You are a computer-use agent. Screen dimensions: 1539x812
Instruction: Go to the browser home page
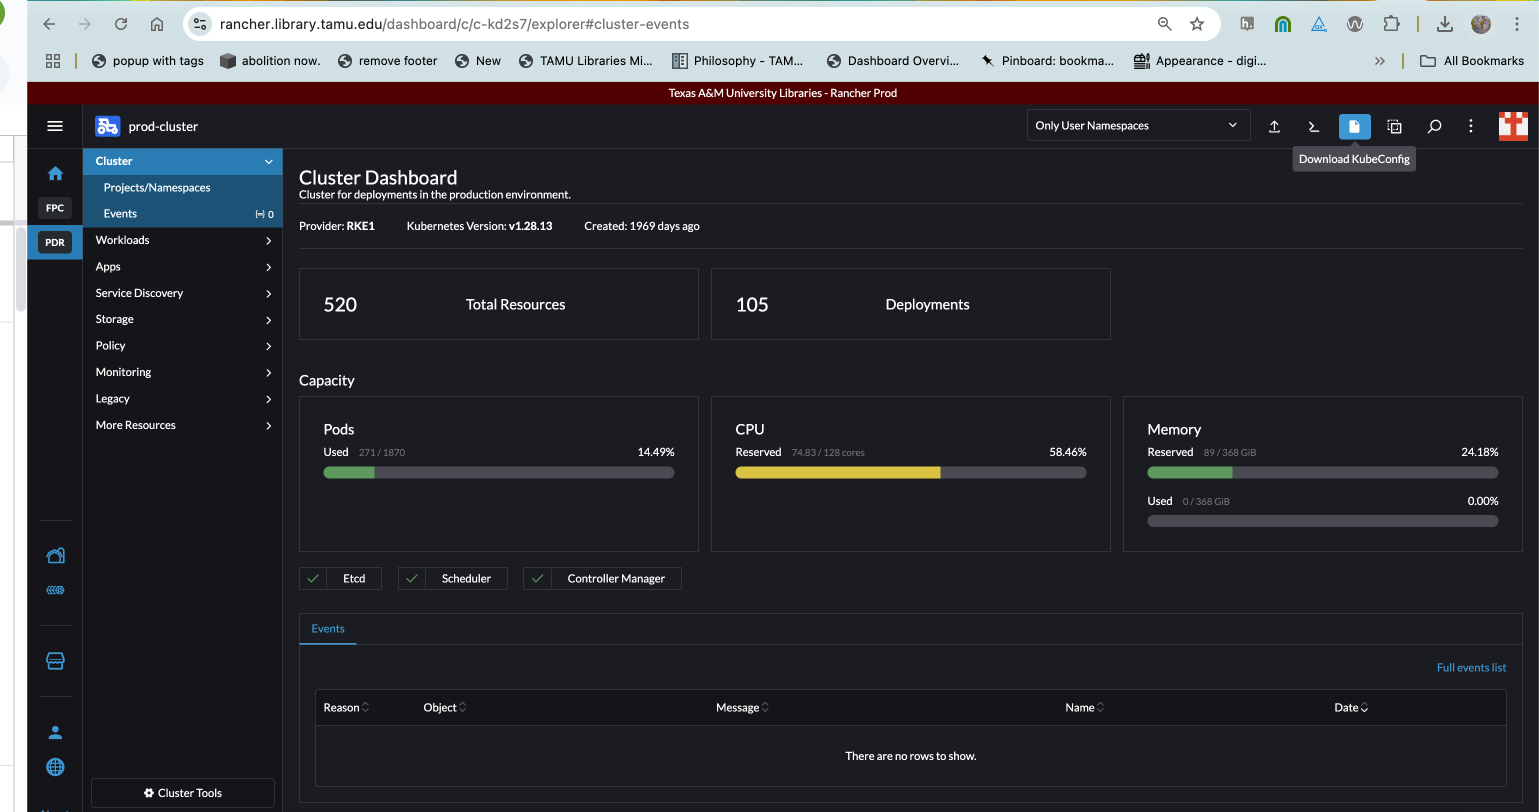[157, 24]
